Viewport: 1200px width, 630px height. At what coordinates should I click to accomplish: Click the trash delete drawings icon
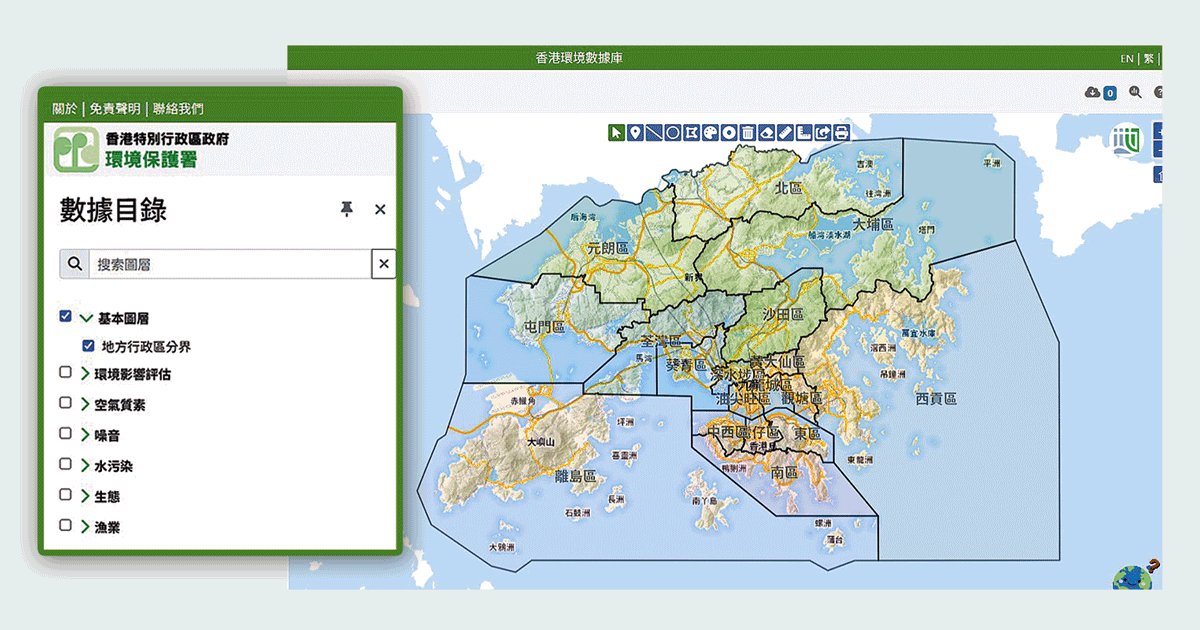pos(748,132)
